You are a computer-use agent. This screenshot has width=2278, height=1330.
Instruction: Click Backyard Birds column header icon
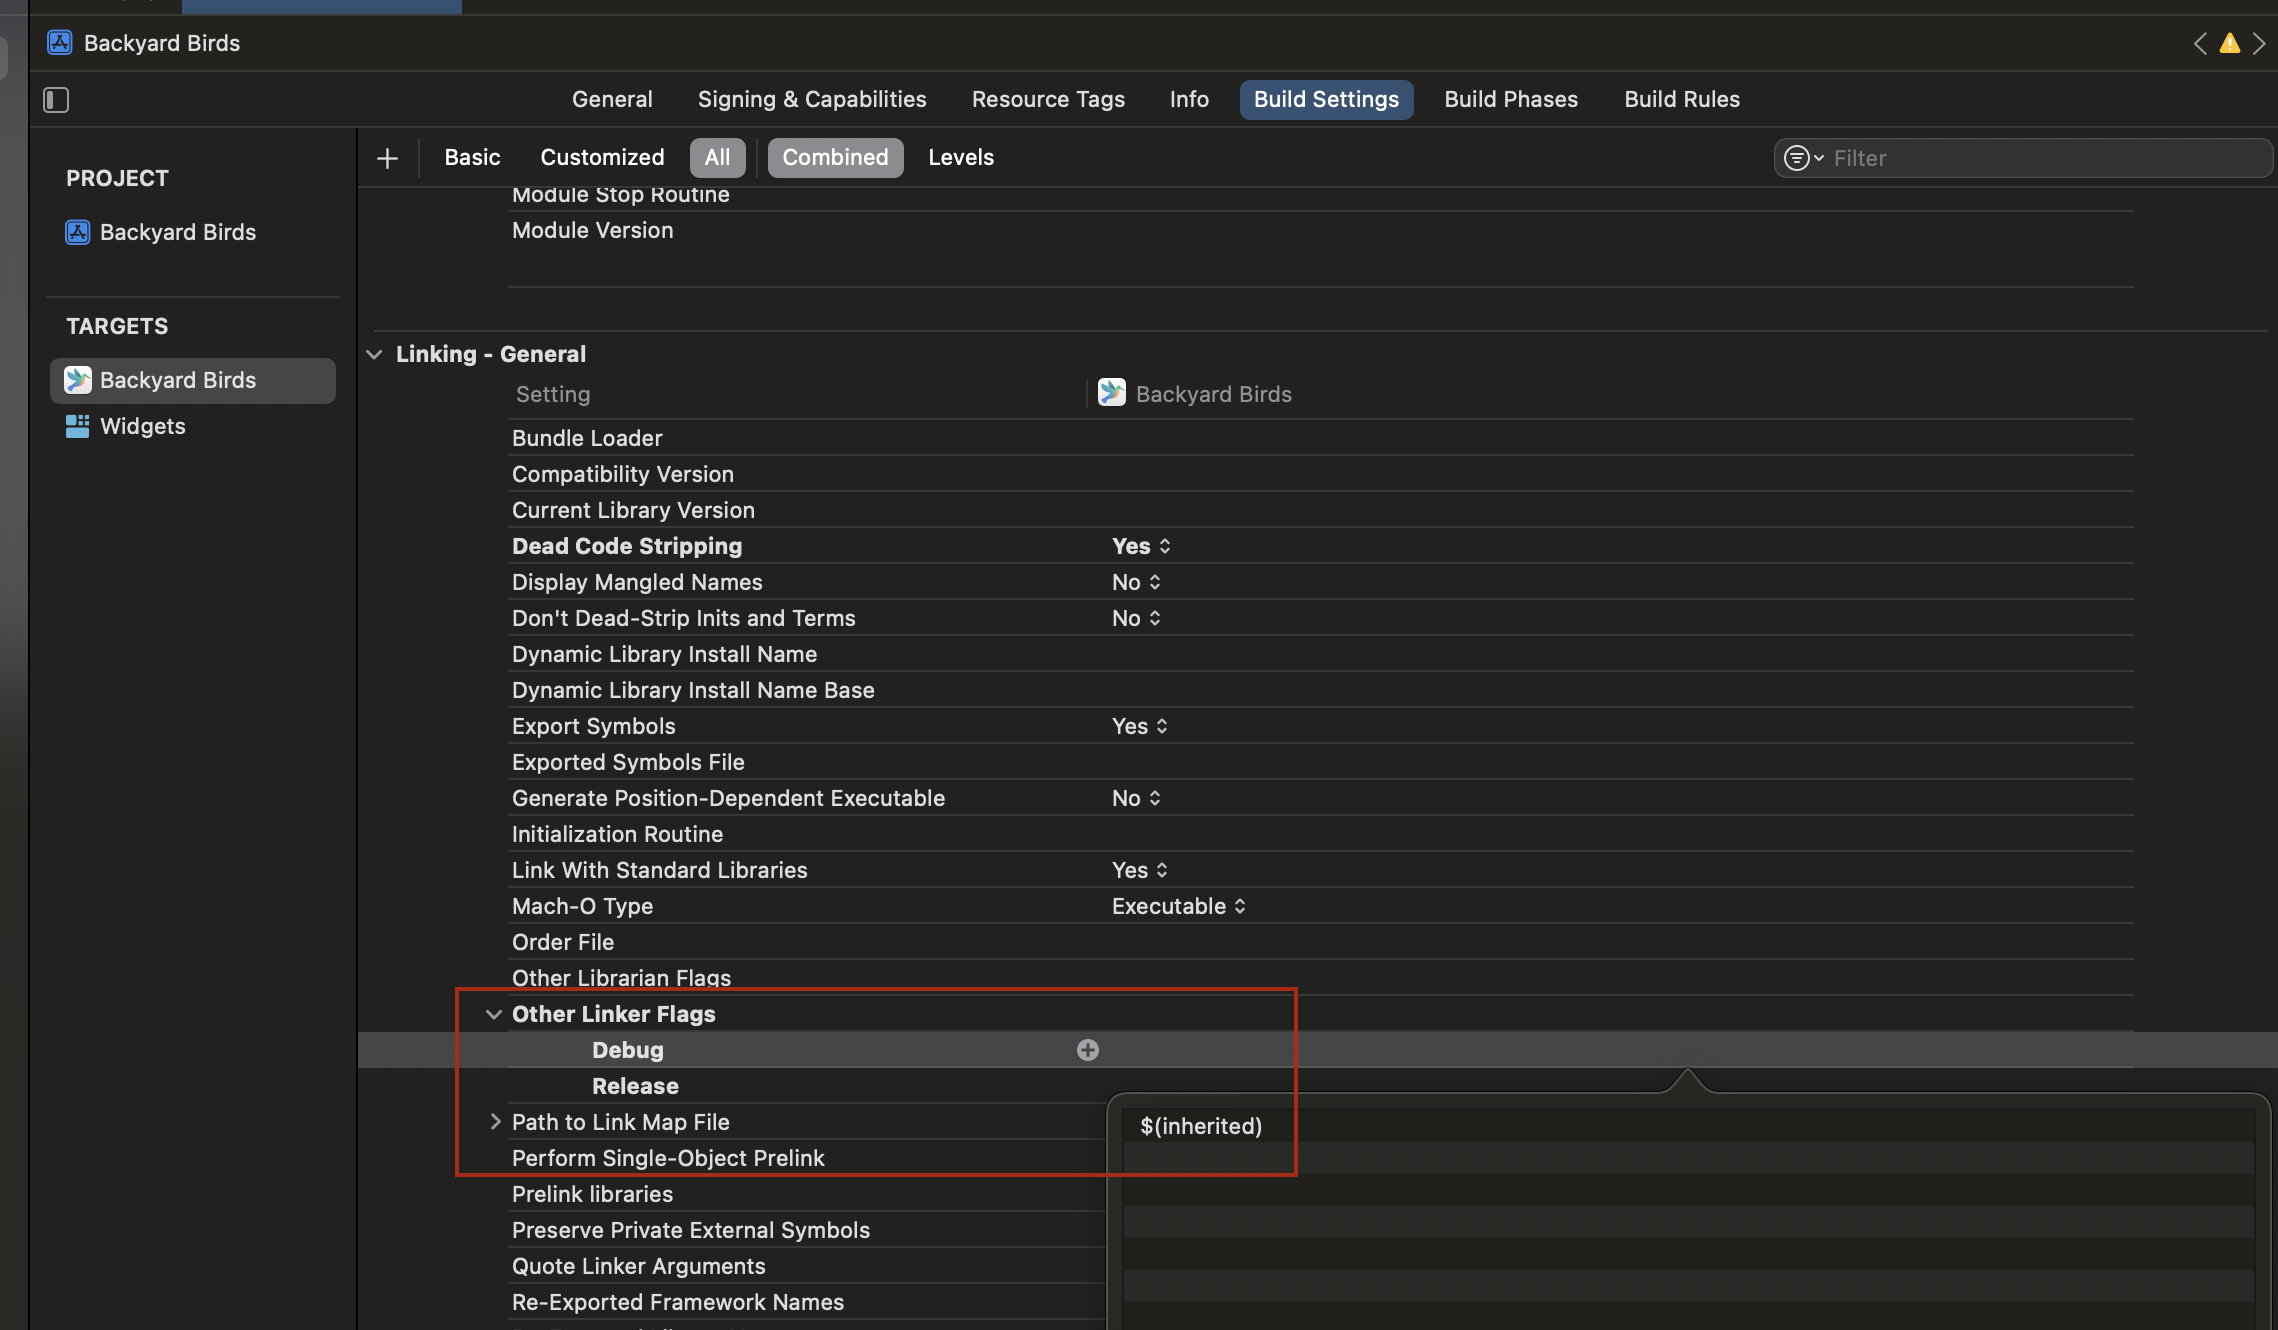[x=1112, y=393]
